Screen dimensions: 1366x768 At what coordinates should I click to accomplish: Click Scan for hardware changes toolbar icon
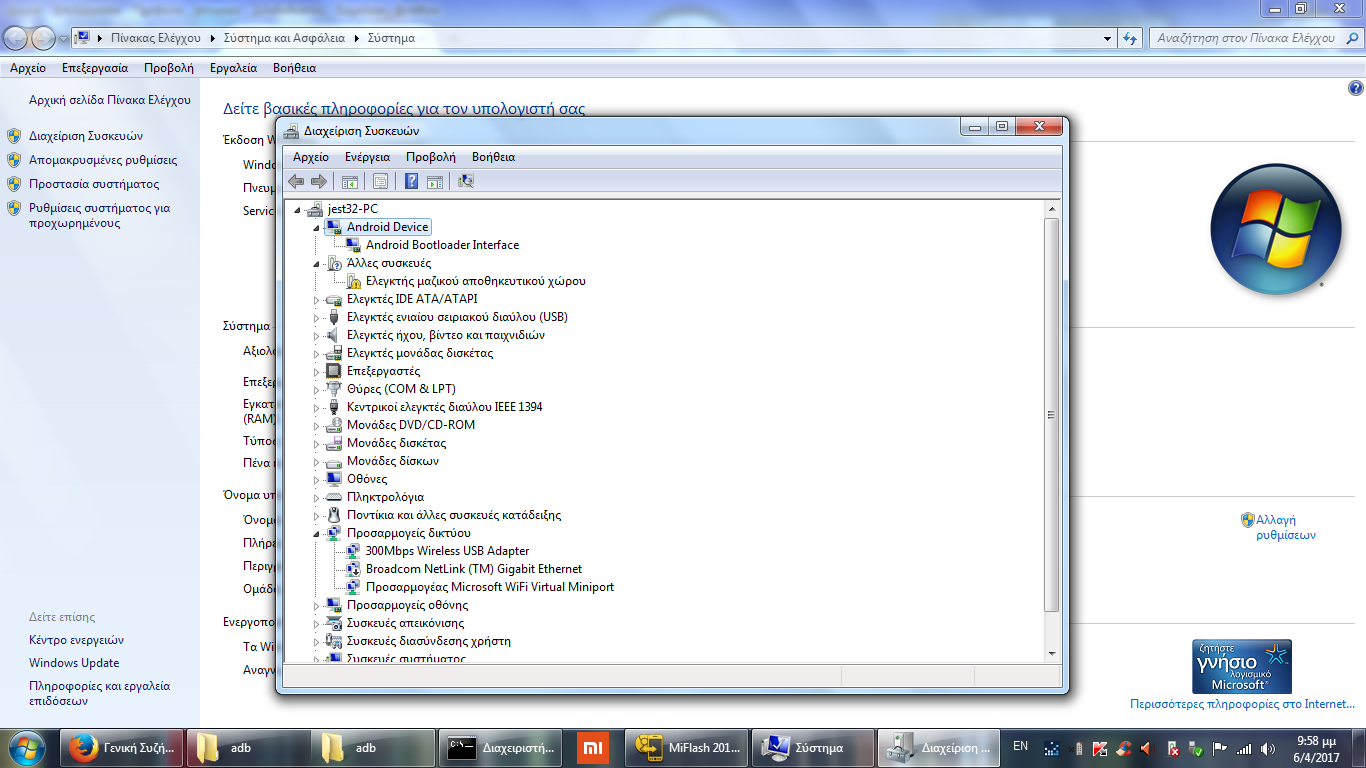[x=465, y=181]
